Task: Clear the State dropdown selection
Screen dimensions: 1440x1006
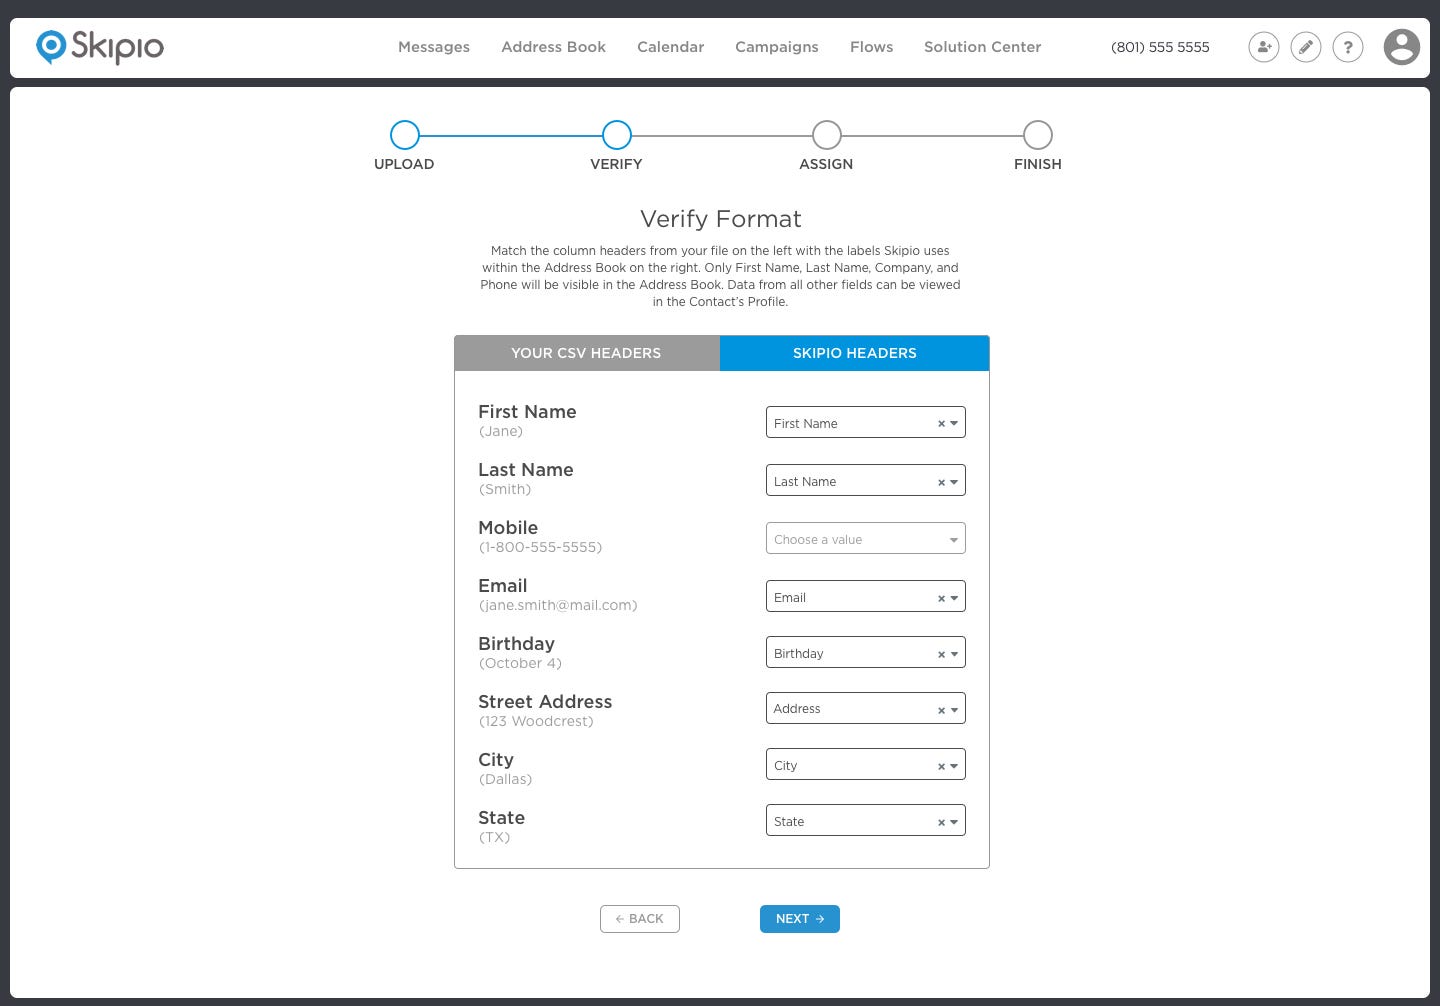Action: (x=941, y=822)
